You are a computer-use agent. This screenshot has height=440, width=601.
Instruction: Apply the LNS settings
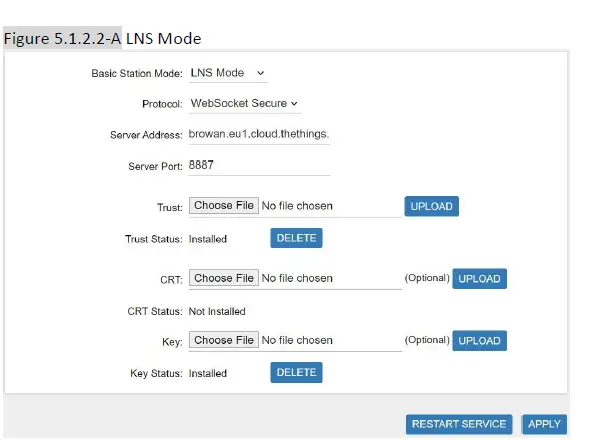(x=544, y=424)
